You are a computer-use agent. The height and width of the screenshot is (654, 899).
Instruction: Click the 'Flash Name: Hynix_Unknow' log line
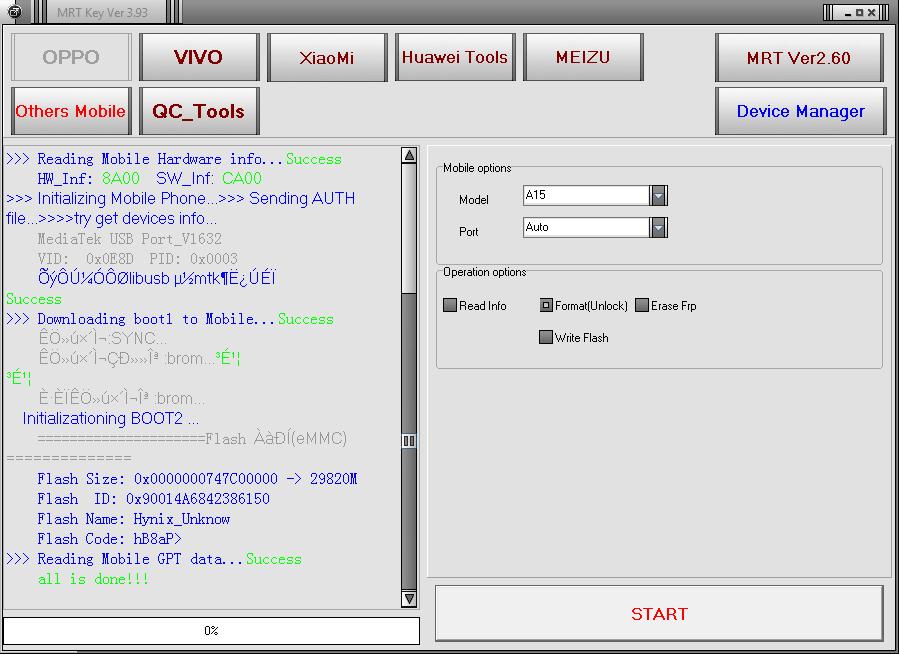[134, 519]
